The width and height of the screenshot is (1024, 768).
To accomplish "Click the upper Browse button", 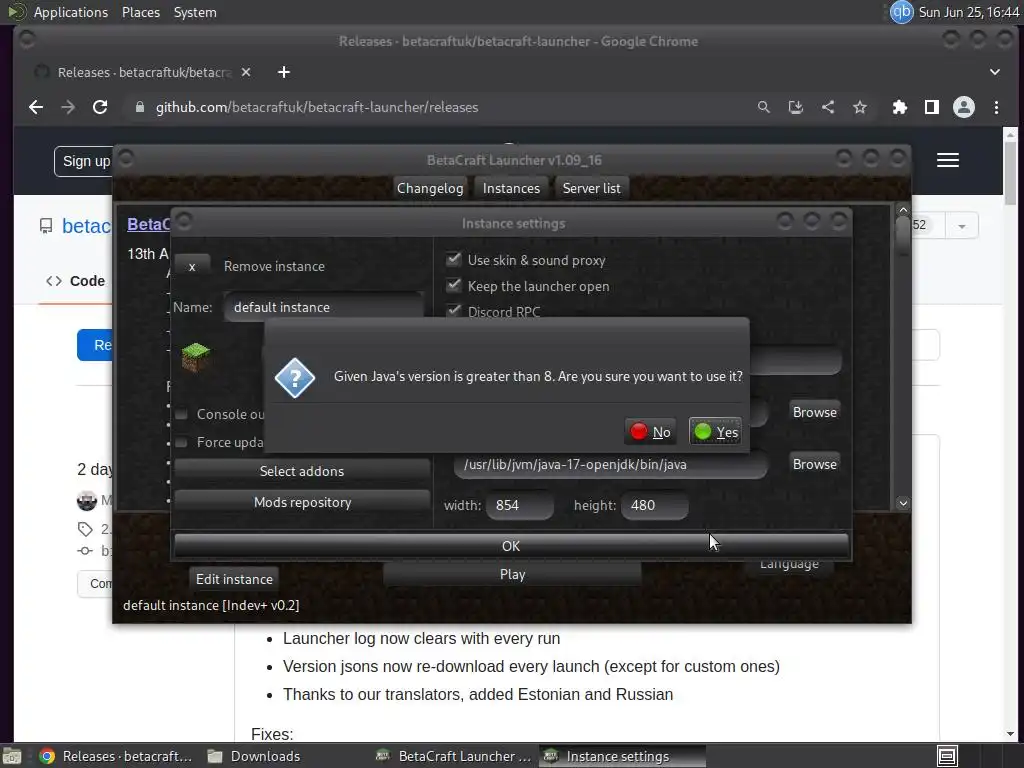I will [814, 412].
